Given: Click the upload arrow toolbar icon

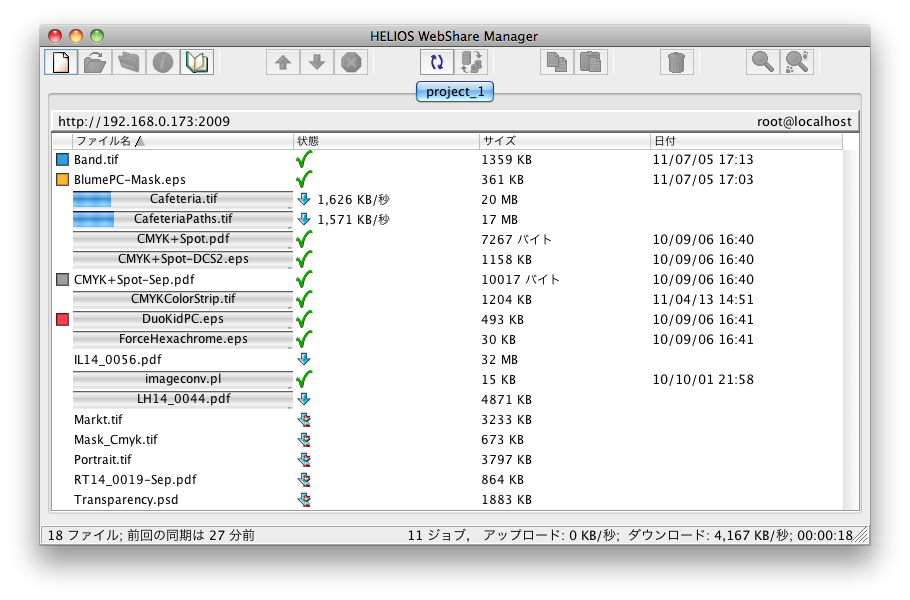Looking at the screenshot, I should 283,62.
